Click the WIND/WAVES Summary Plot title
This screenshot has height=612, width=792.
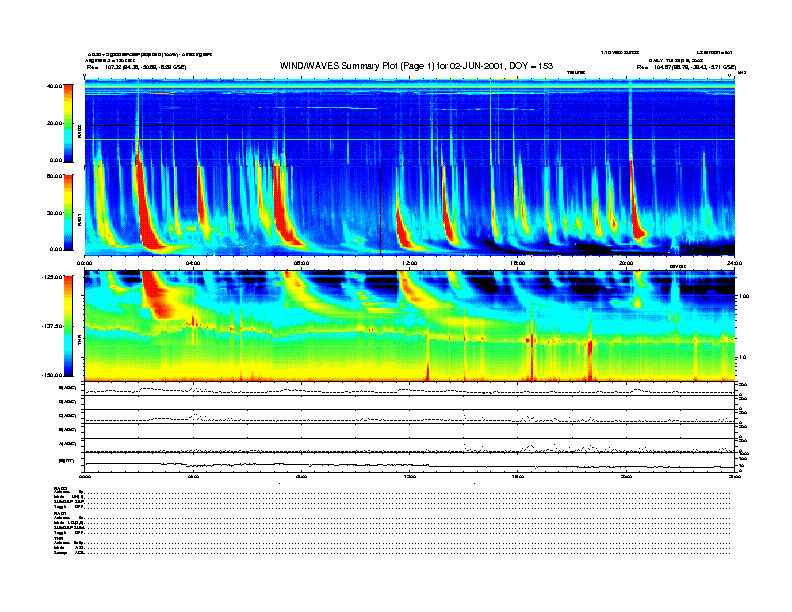[416, 66]
